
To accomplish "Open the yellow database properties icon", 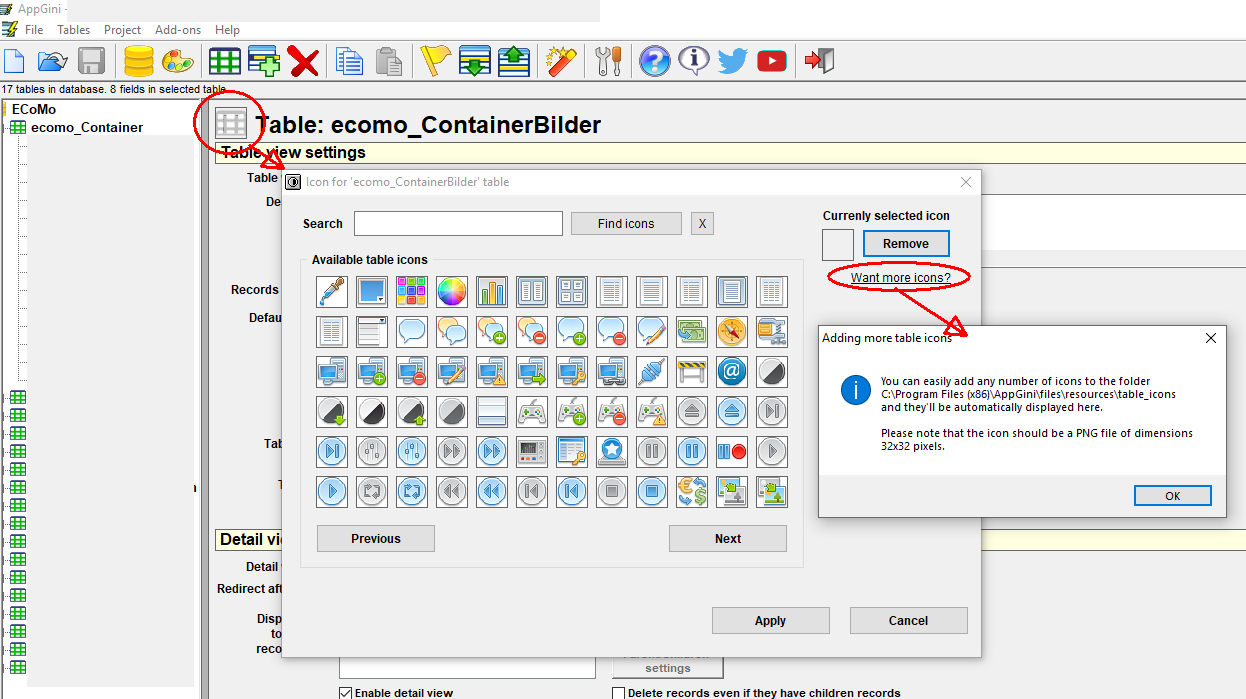I will [x=139, y=61].
